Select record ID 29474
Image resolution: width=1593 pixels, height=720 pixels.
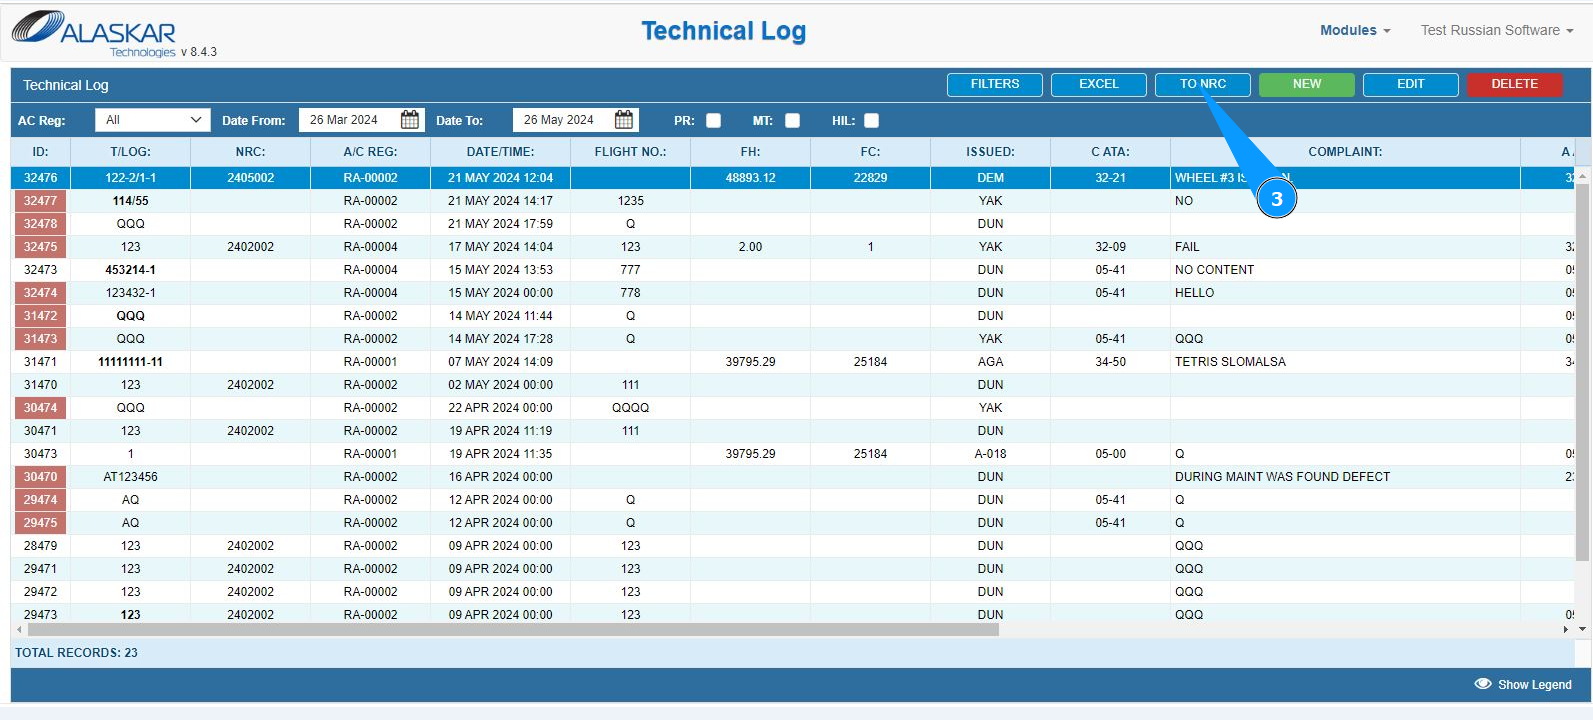click(40, 500)
